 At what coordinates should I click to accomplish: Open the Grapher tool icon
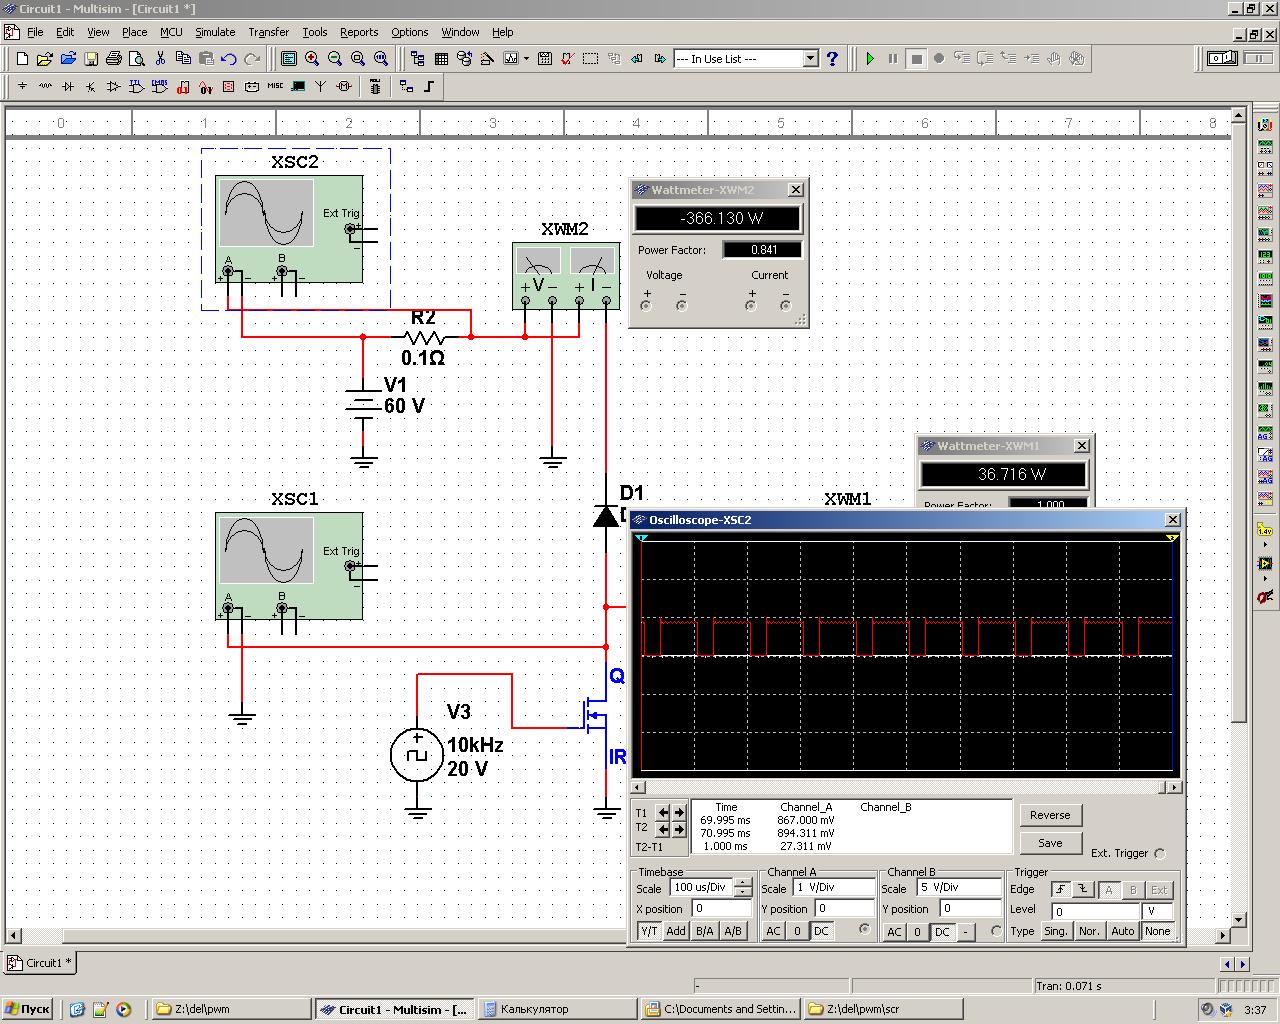512,59
